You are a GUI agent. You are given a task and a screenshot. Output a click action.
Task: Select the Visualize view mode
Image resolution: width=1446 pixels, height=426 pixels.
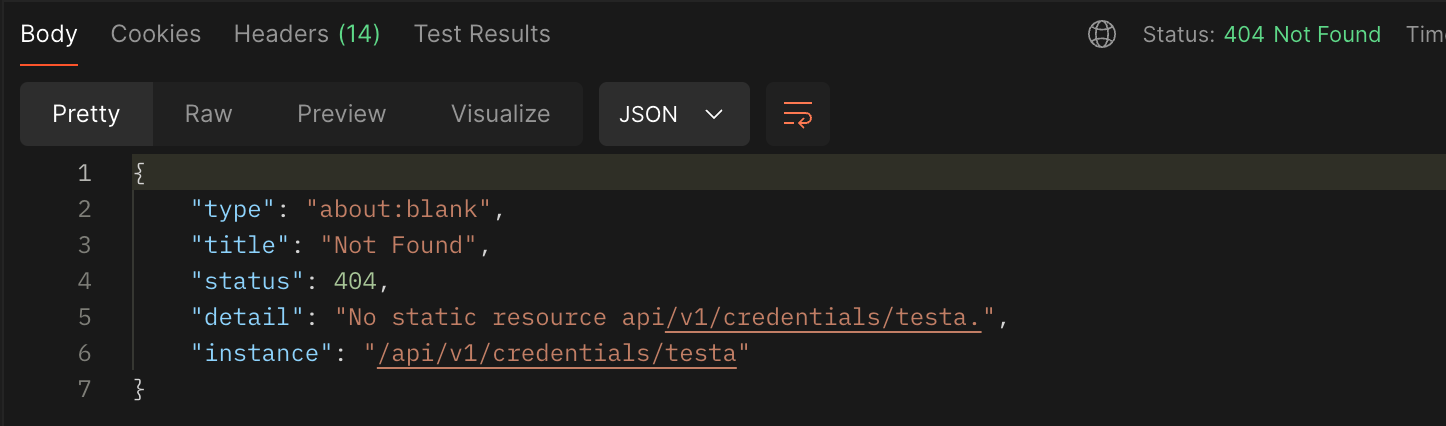(500, 114)
